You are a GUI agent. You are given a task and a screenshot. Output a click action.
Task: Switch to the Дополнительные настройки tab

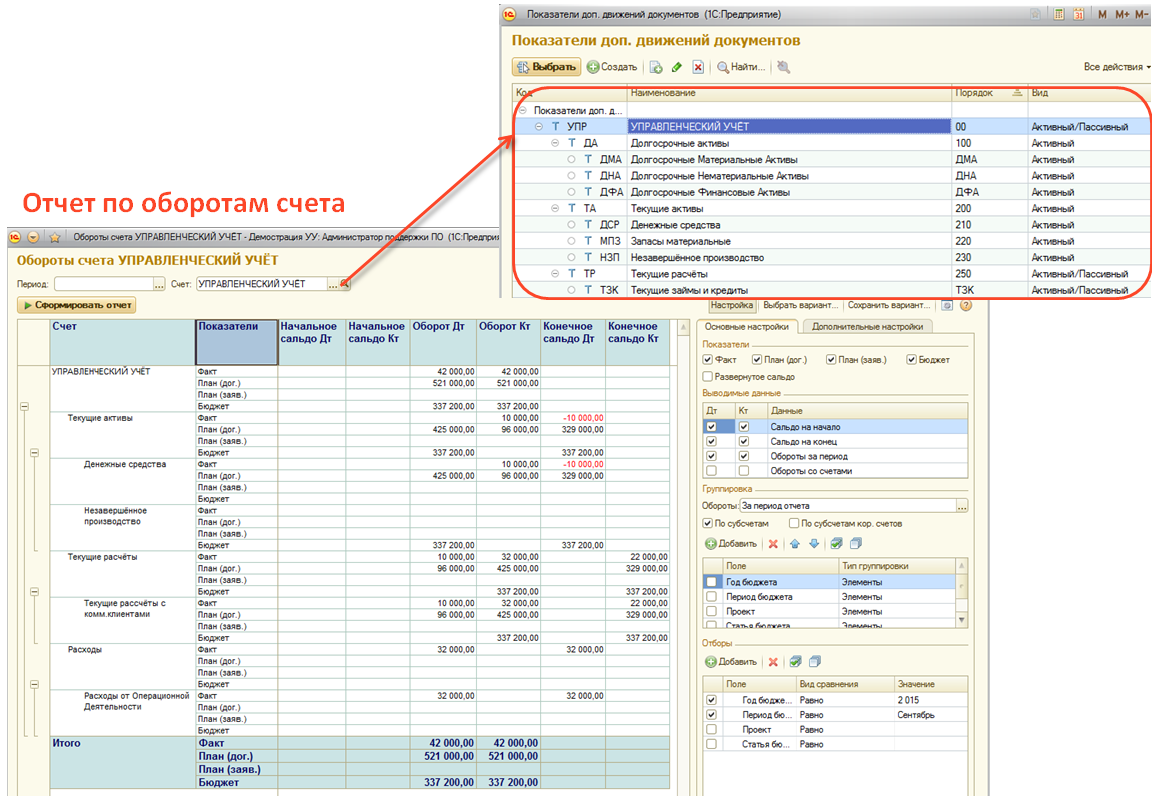(x=867, y=326)
